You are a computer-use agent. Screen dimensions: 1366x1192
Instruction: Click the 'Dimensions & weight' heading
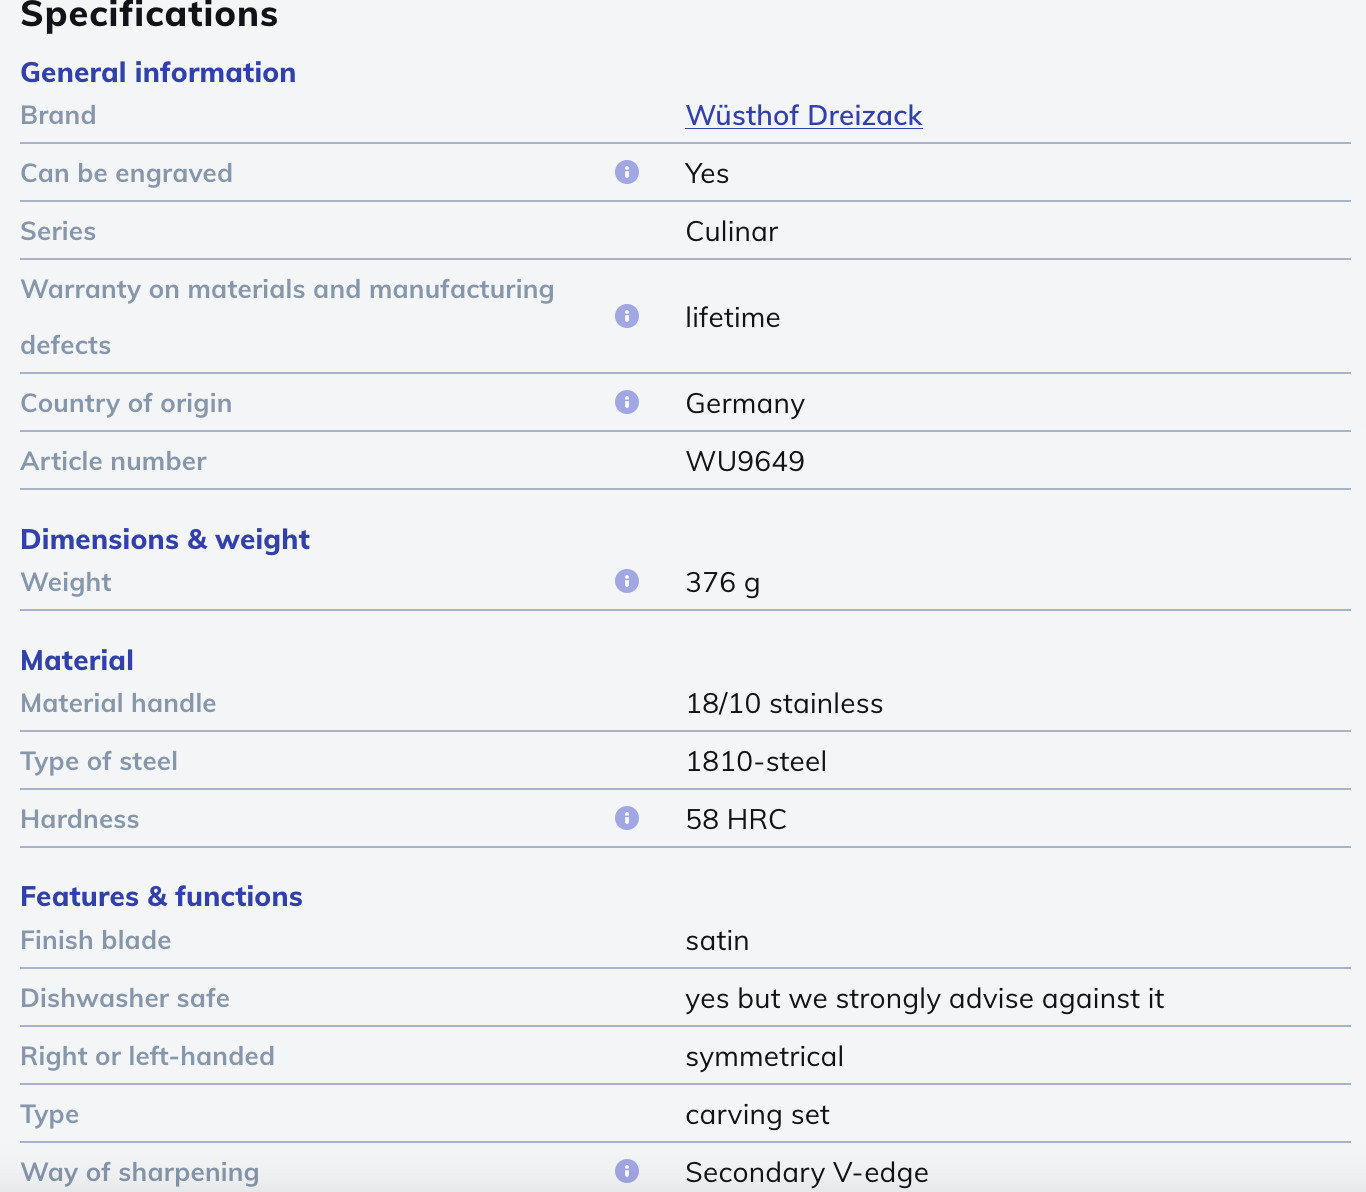pyautogui.click(x=165, y=539)
